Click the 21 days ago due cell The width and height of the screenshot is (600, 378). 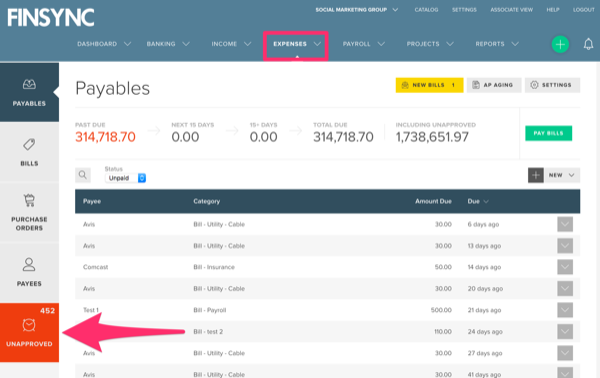pos(484,310)
